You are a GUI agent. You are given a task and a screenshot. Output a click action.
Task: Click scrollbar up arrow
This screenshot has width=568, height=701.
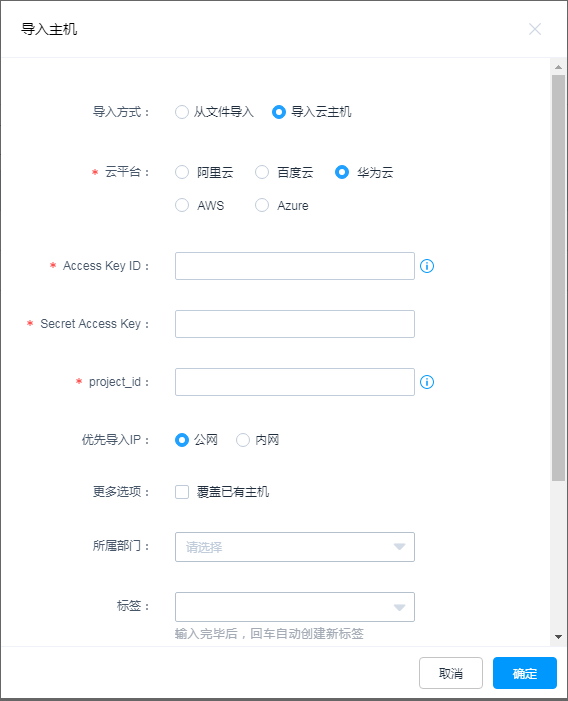point(558,67)
